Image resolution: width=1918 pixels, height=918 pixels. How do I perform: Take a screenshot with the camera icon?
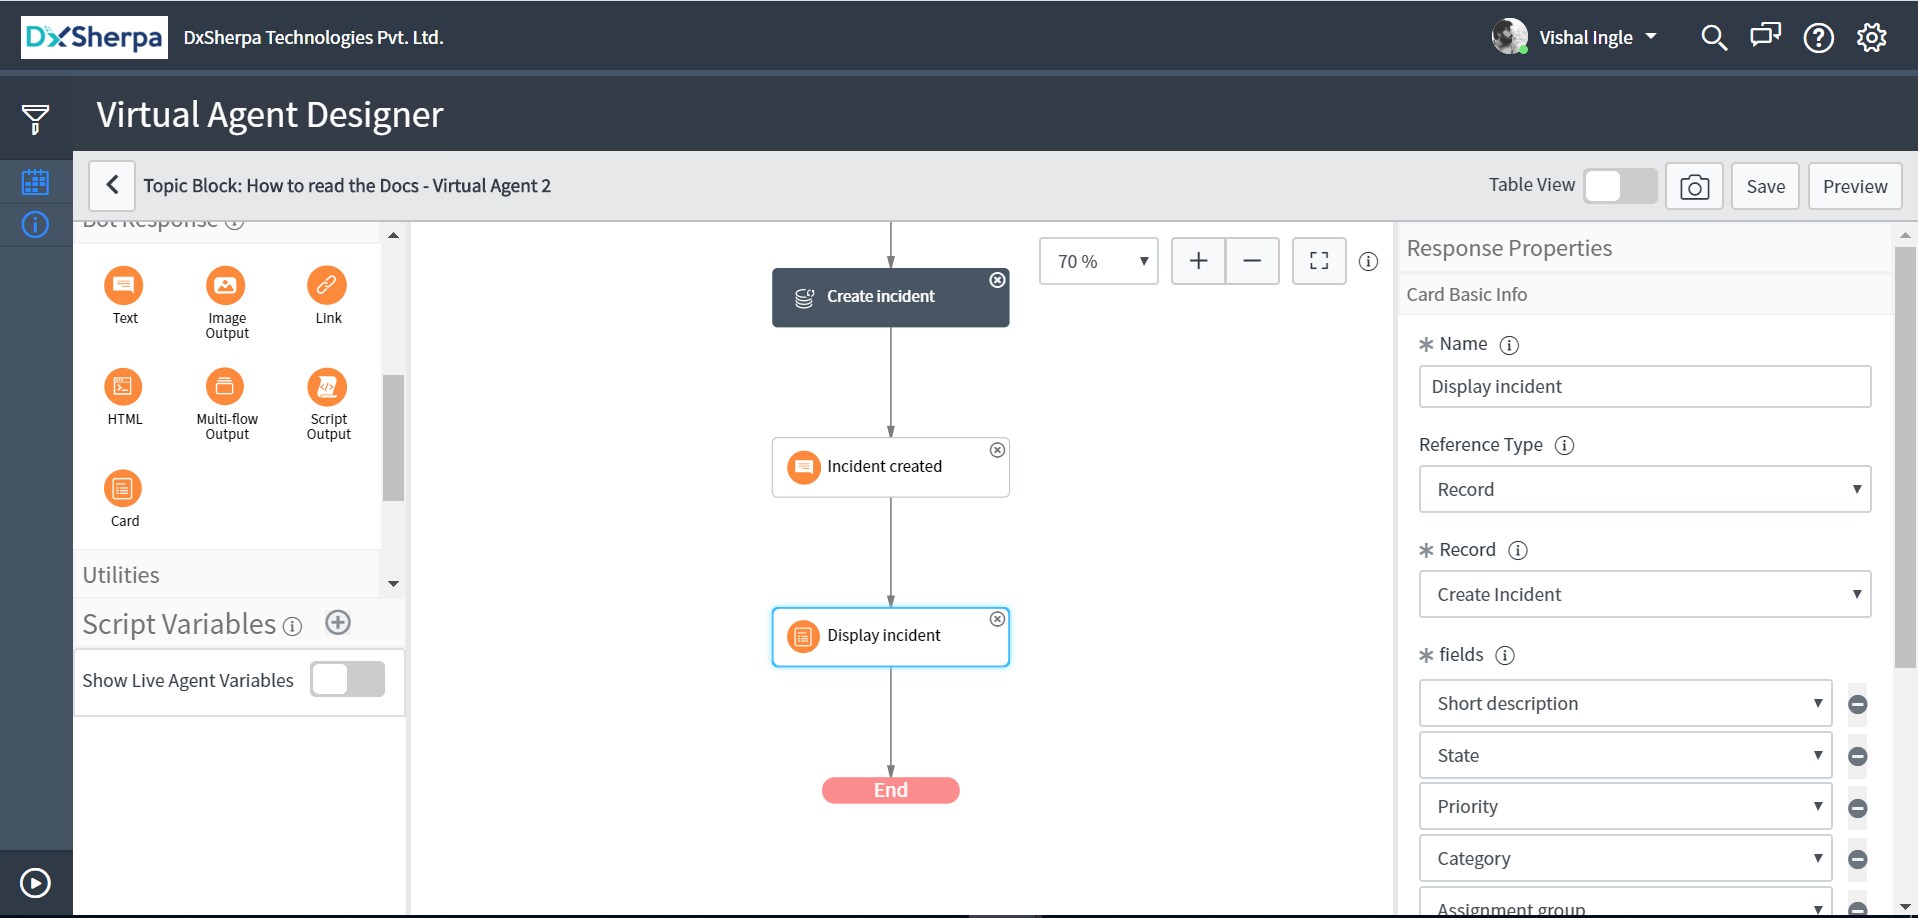pos(1694,186)
